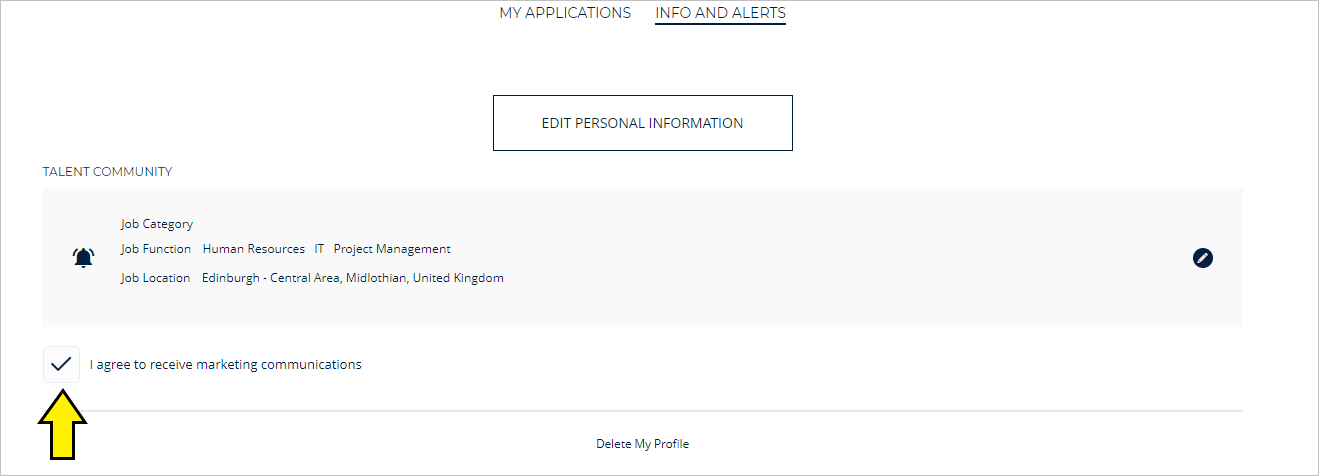1319x476 pixels.
Task: Click the yellow arrow pointing at checkbox
Action: pyautogui.click(x=63, y=425)
